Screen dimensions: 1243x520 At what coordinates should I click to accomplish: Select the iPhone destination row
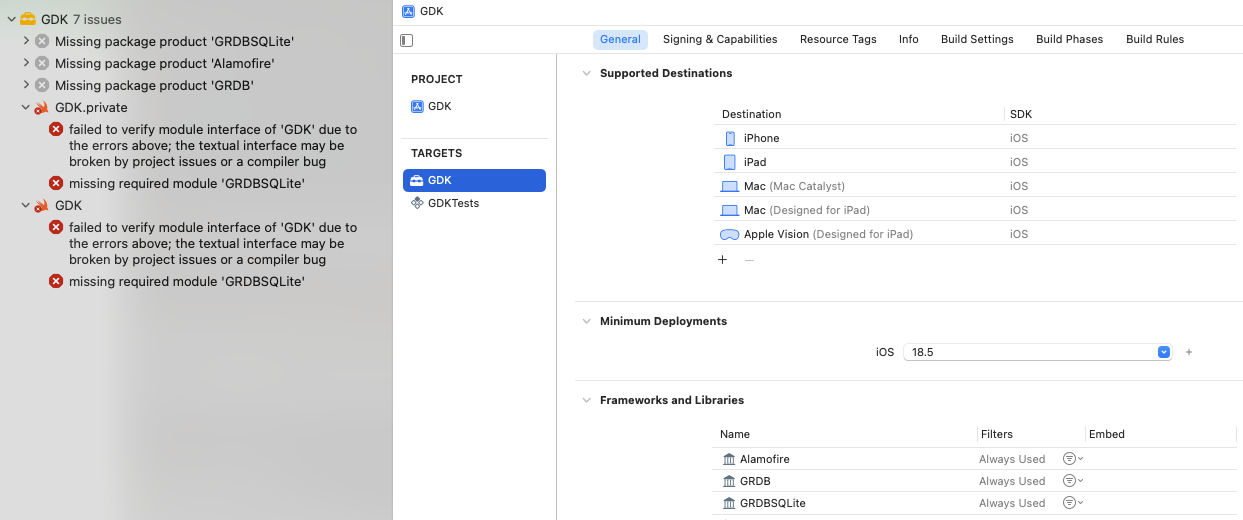975,138
